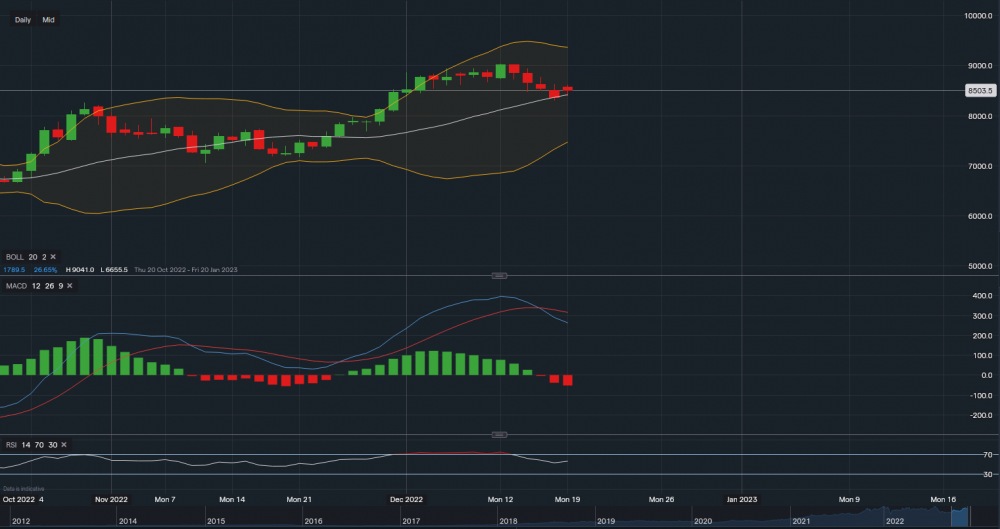
Task: Remove the BOLL indicator with its X
Action: point(54,257)
